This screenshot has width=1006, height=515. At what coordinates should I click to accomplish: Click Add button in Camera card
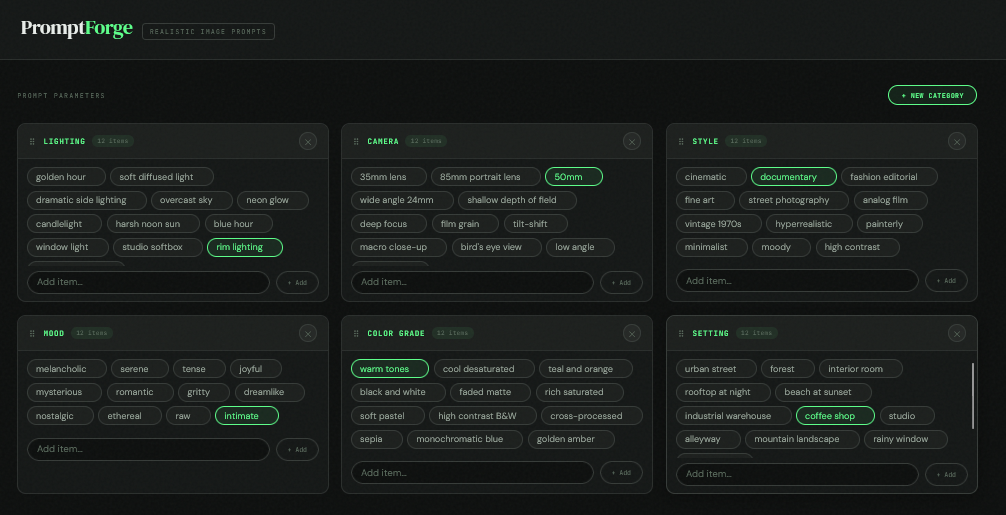click(x=621, y=282)
